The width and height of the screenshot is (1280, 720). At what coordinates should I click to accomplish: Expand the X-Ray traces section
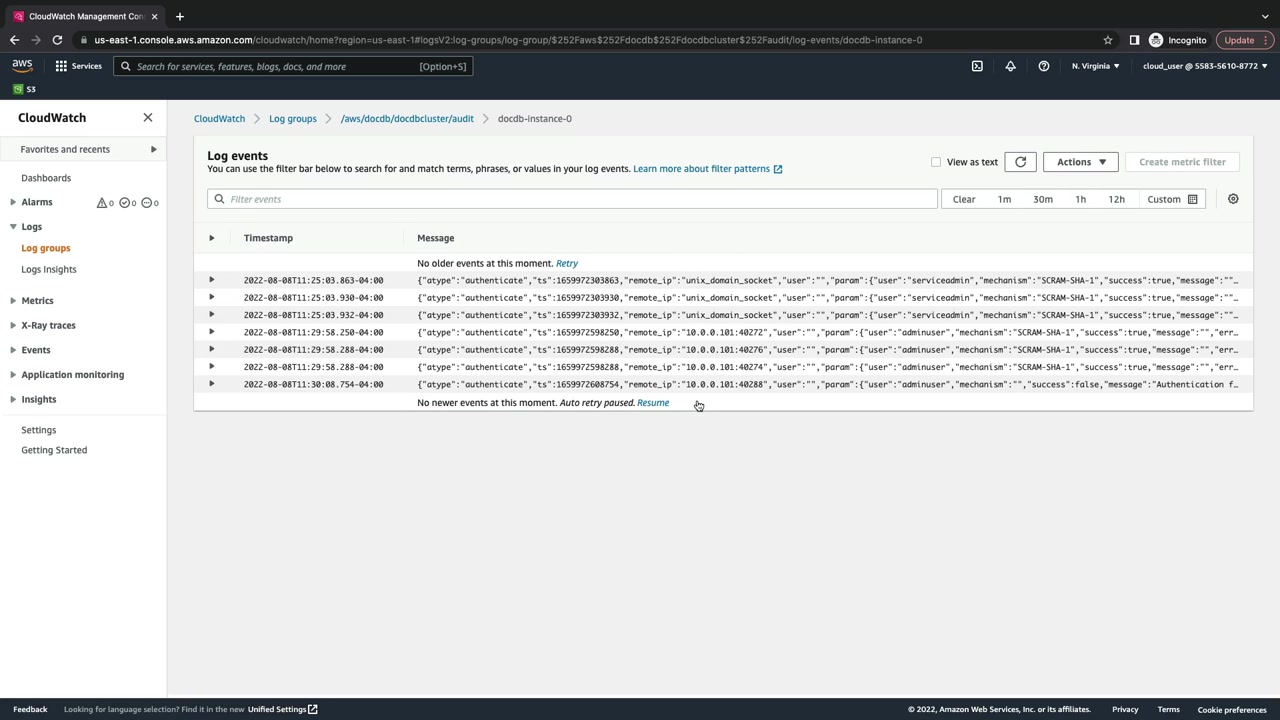point(13,325)
